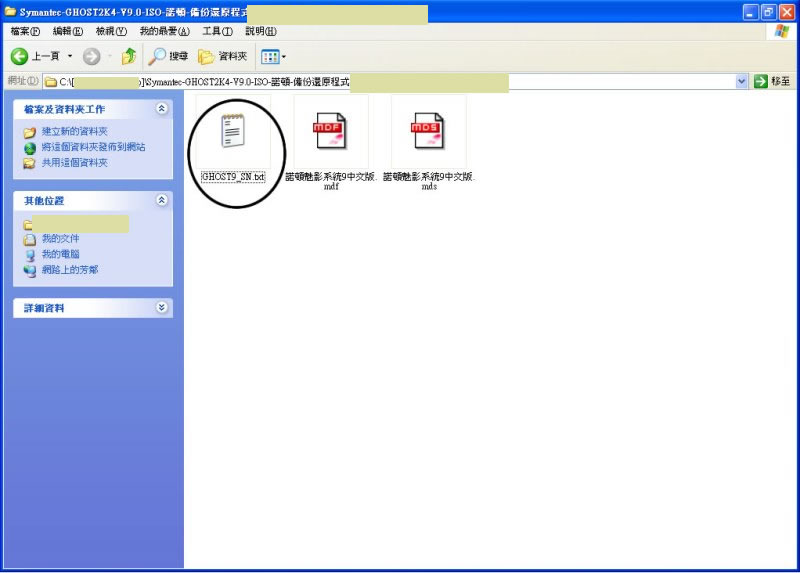
Task: Collapse the 檔案及資料夾工作 panel chevron
Action: (162, 108)
